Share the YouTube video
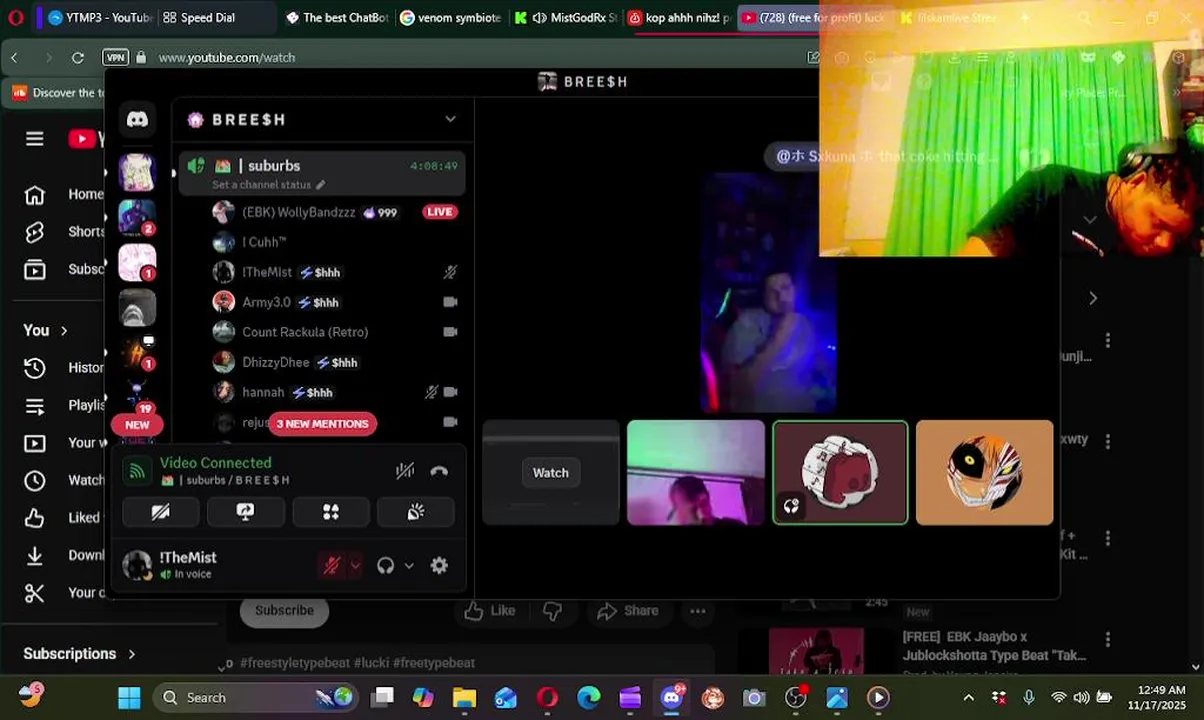This screenshot has height=720, width=1204. coord(628,610)
